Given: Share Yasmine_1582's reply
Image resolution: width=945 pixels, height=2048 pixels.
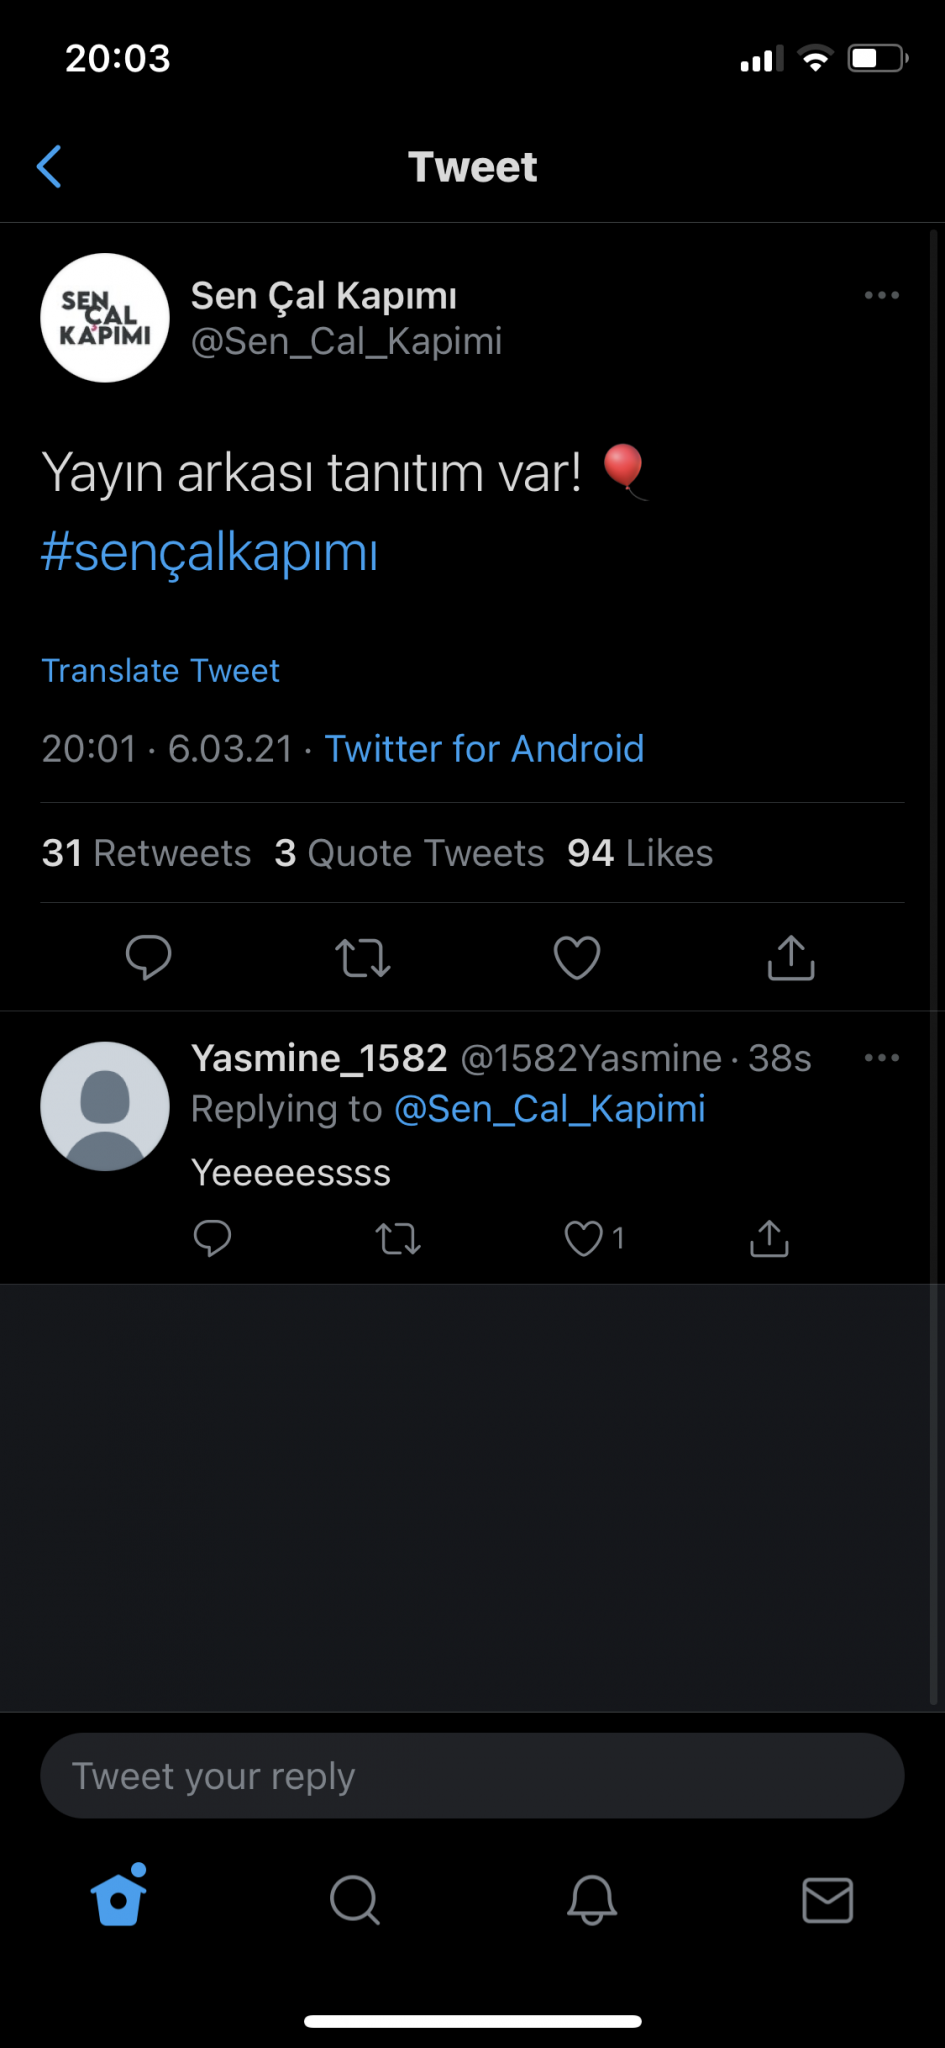Looking at the screenshot, I should click(x=769, y=1239).
